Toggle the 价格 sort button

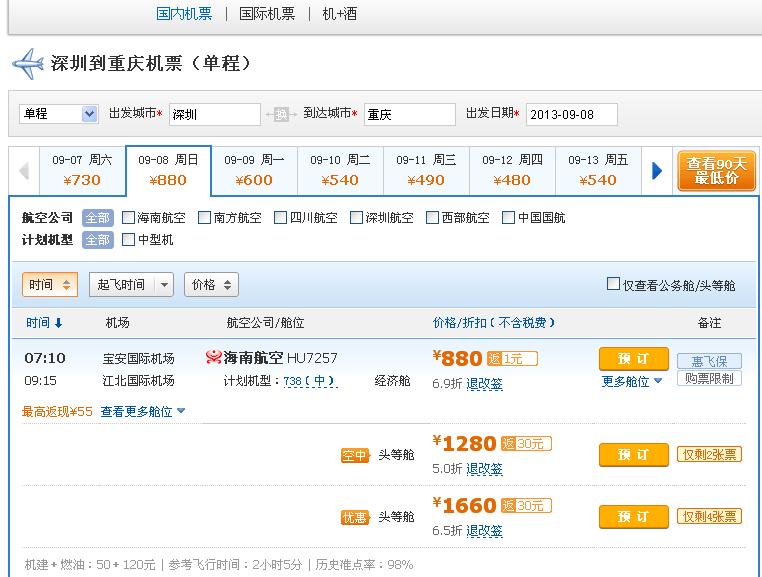tap(211, 284)
